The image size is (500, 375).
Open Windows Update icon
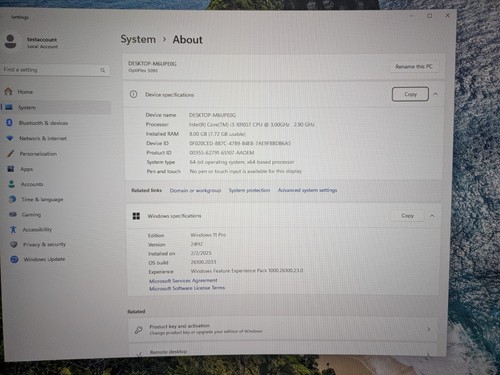tap(14, 259)
